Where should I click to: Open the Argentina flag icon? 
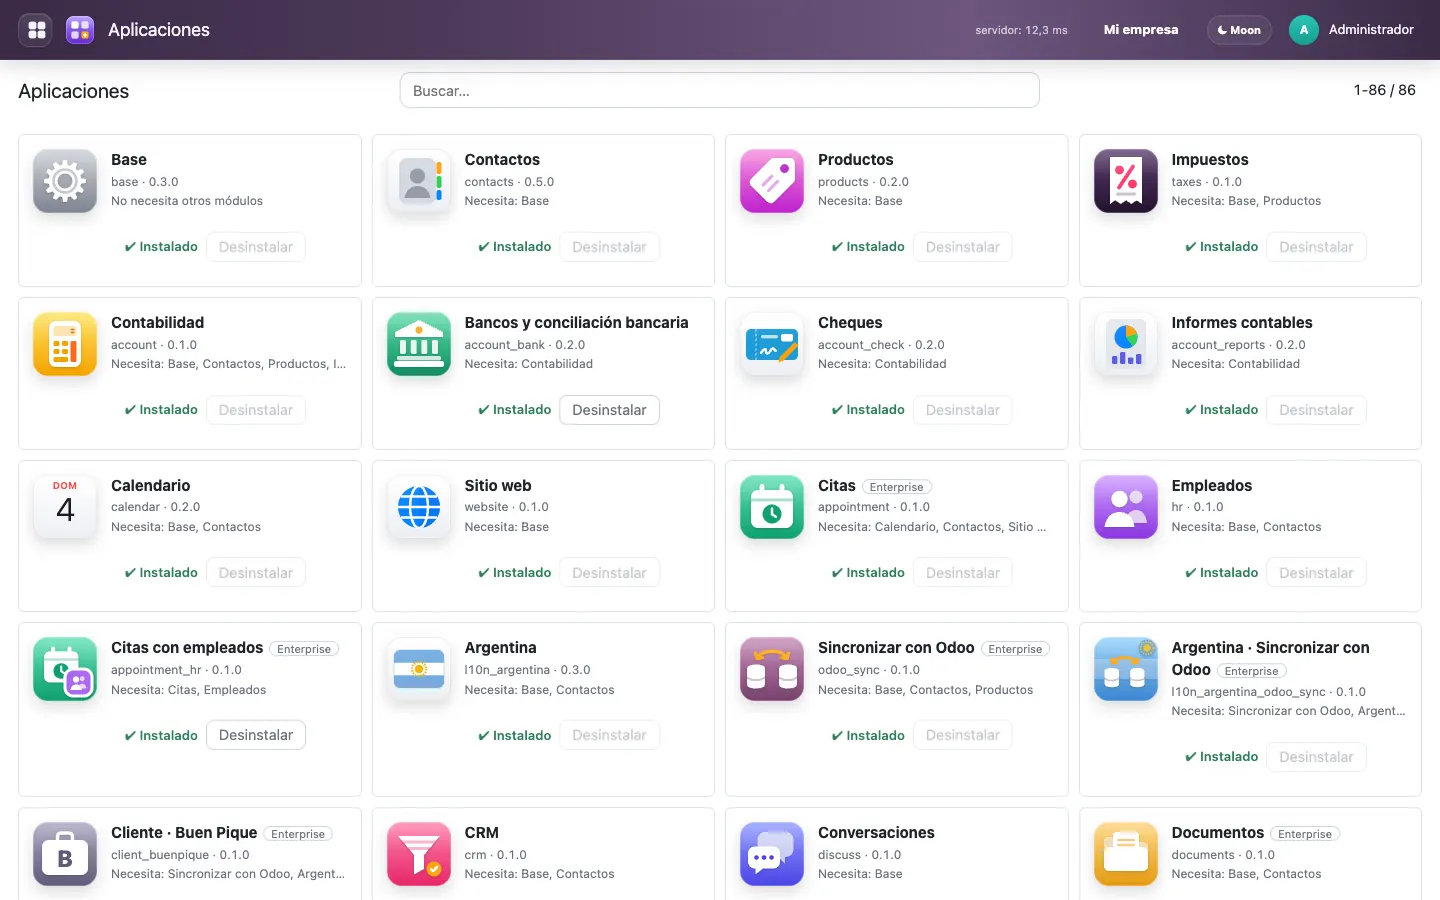click(x=419, y=669)
